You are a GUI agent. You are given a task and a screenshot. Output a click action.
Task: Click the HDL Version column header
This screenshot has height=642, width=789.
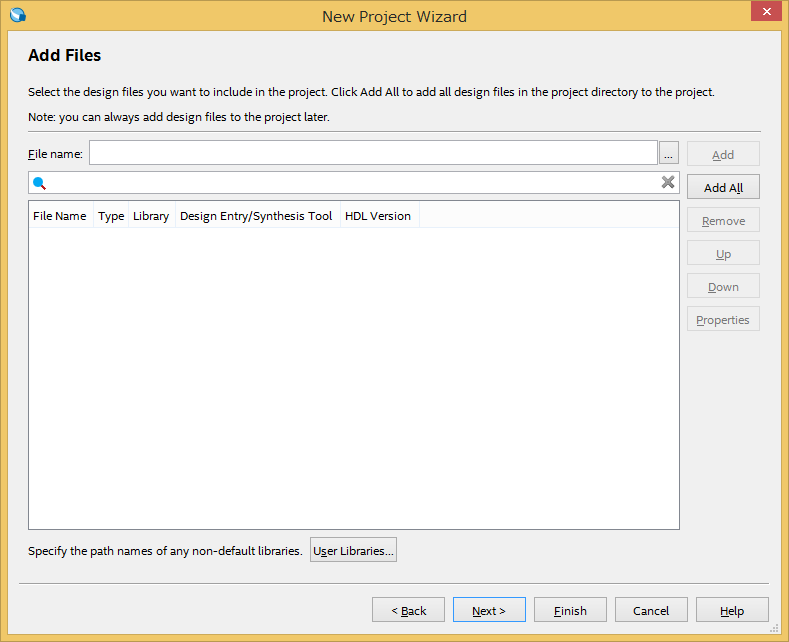pos(379,215)
